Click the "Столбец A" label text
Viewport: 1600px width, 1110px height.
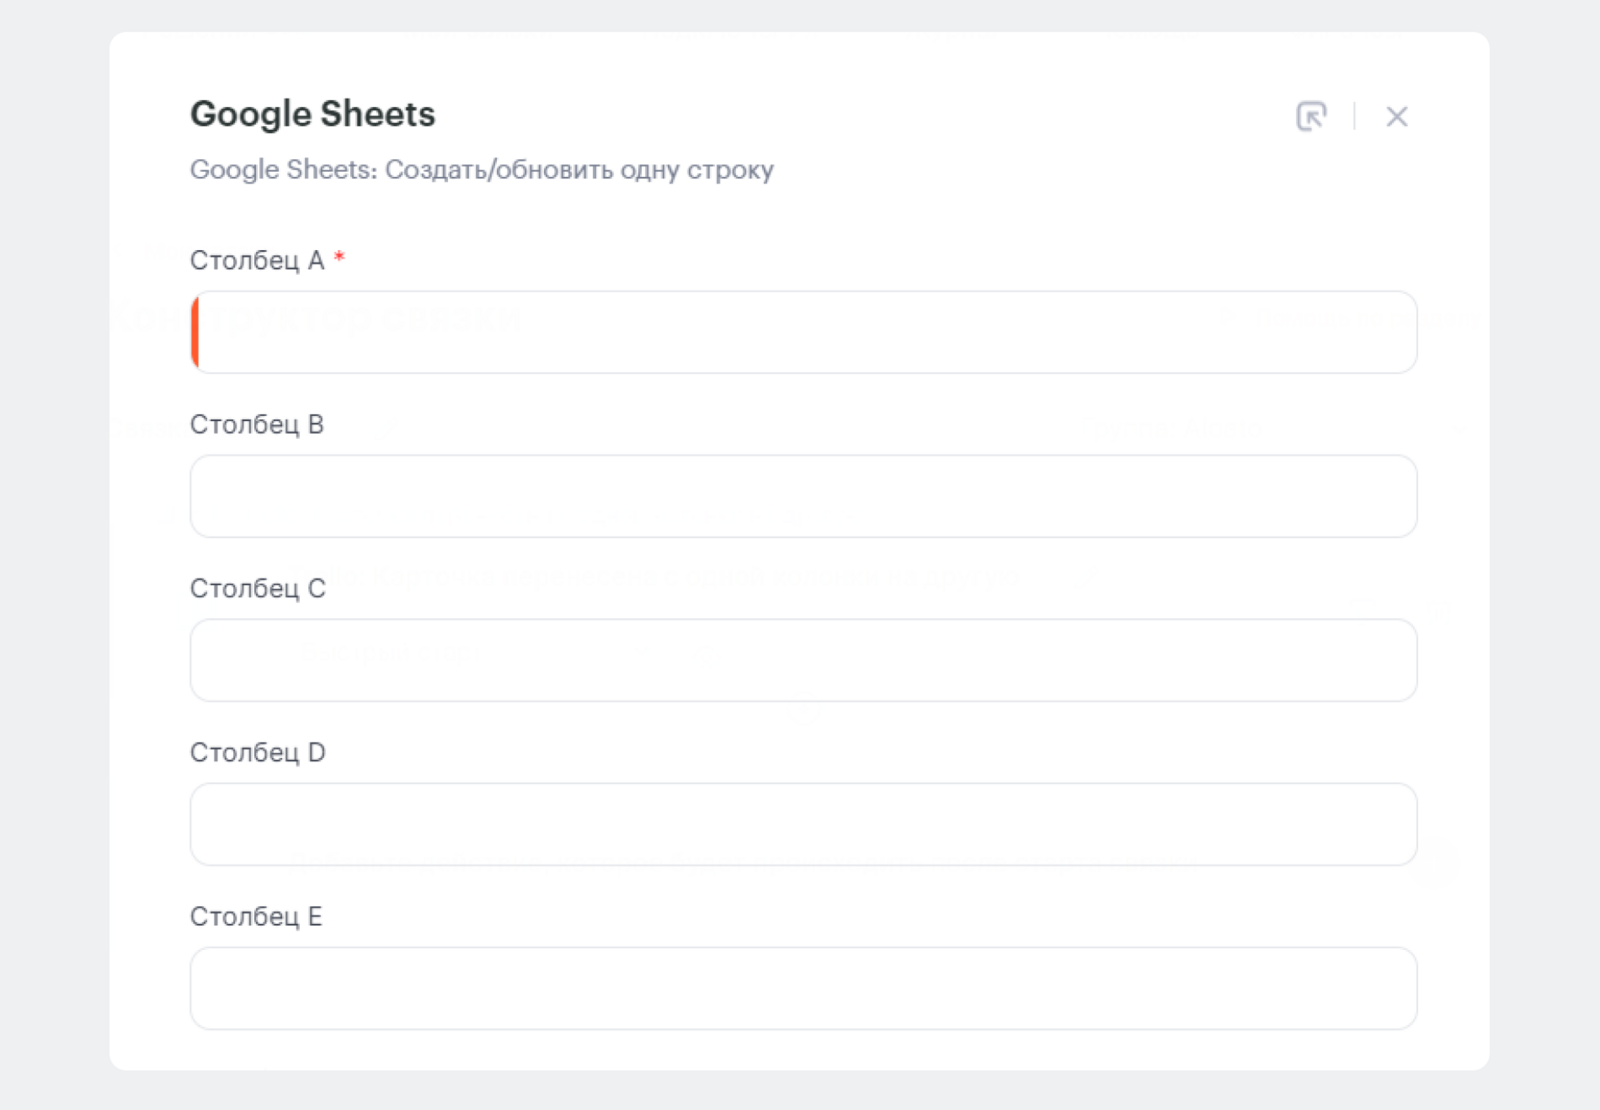point(257,261)
